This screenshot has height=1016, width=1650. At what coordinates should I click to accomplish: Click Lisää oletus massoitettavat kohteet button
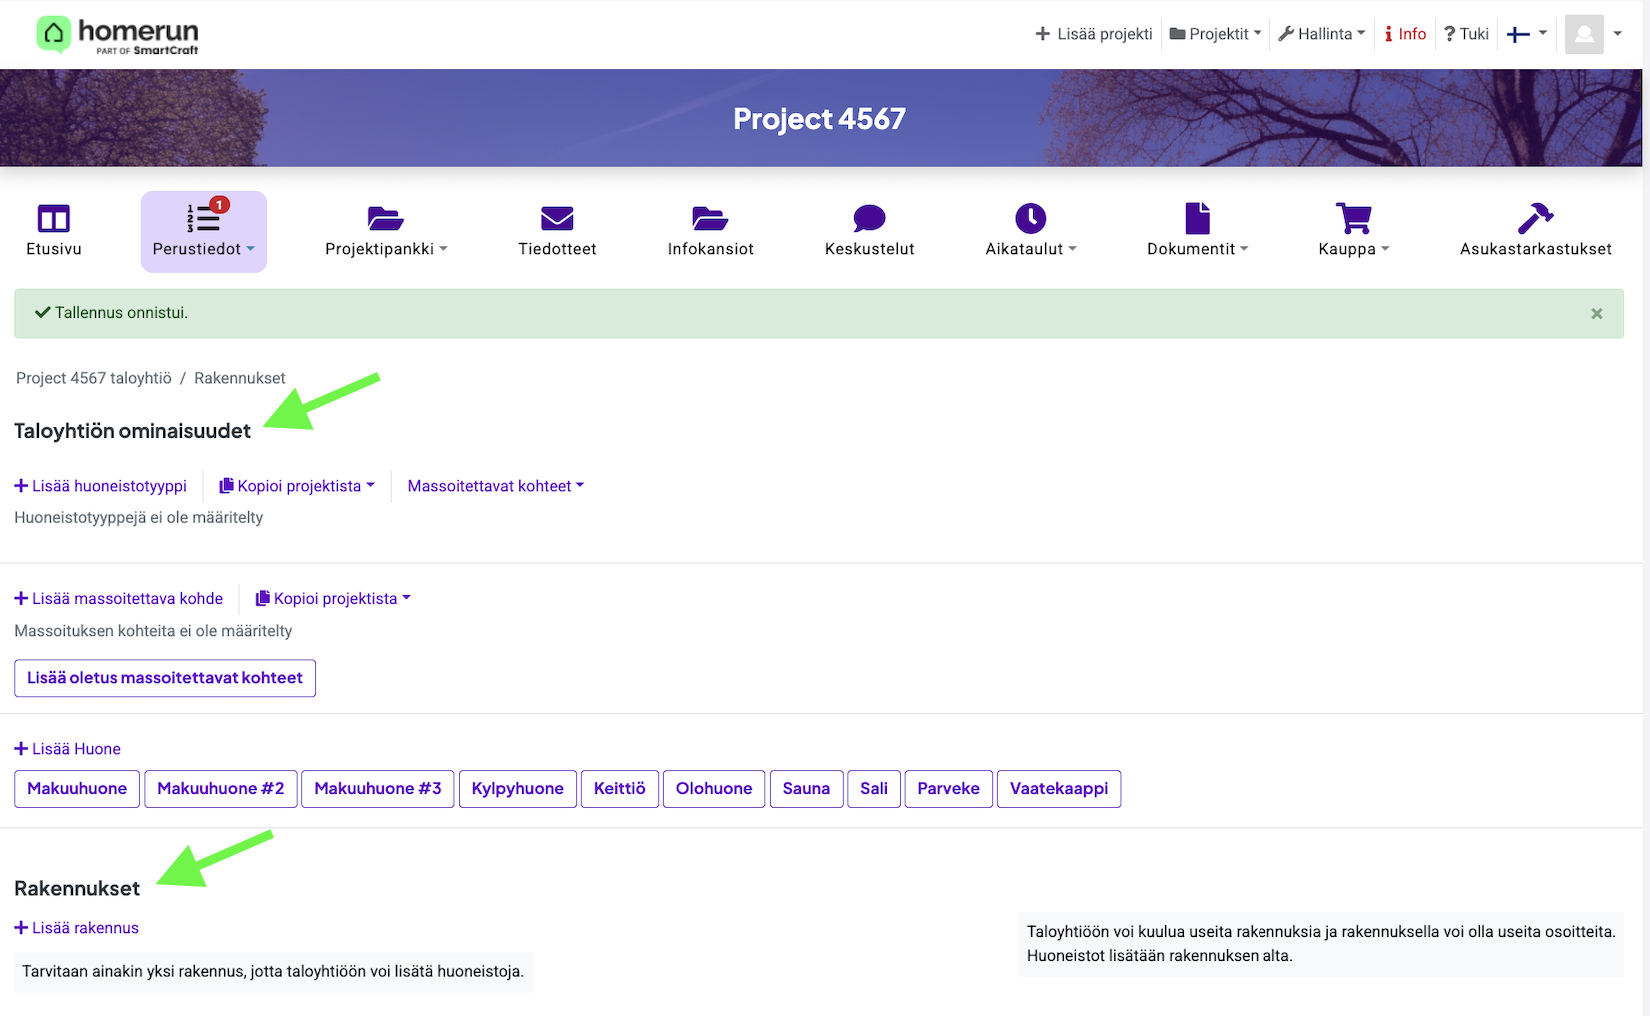(x=165, y=678)
